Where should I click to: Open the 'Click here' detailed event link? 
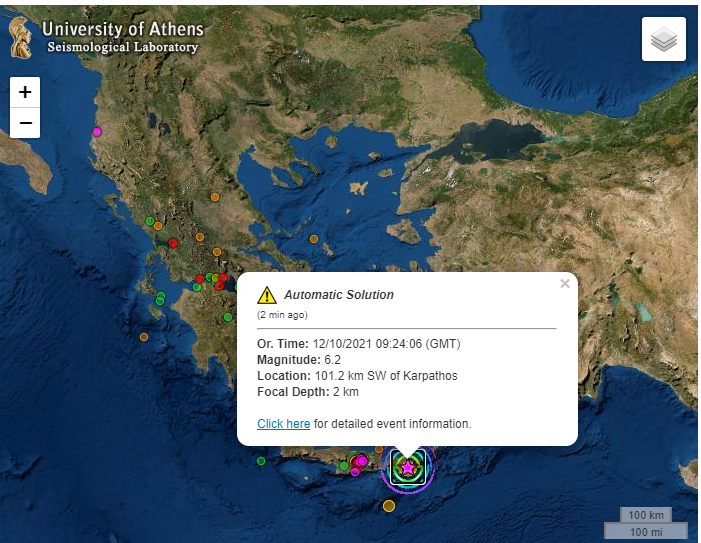point(283,424)
